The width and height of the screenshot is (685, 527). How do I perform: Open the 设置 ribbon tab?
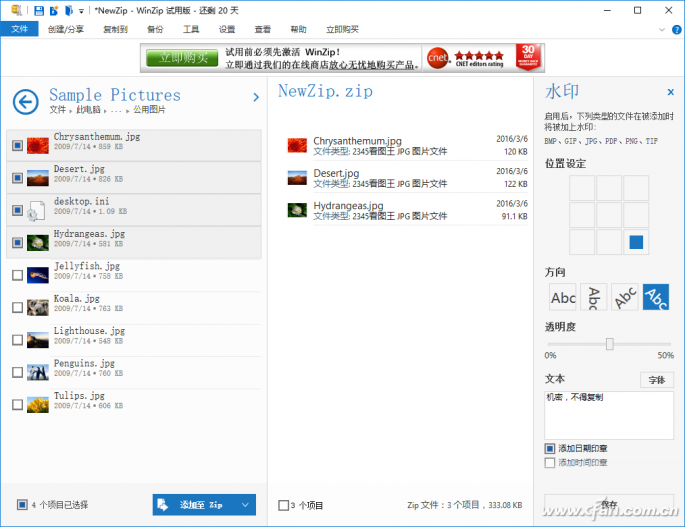click(x=227, y=29)
